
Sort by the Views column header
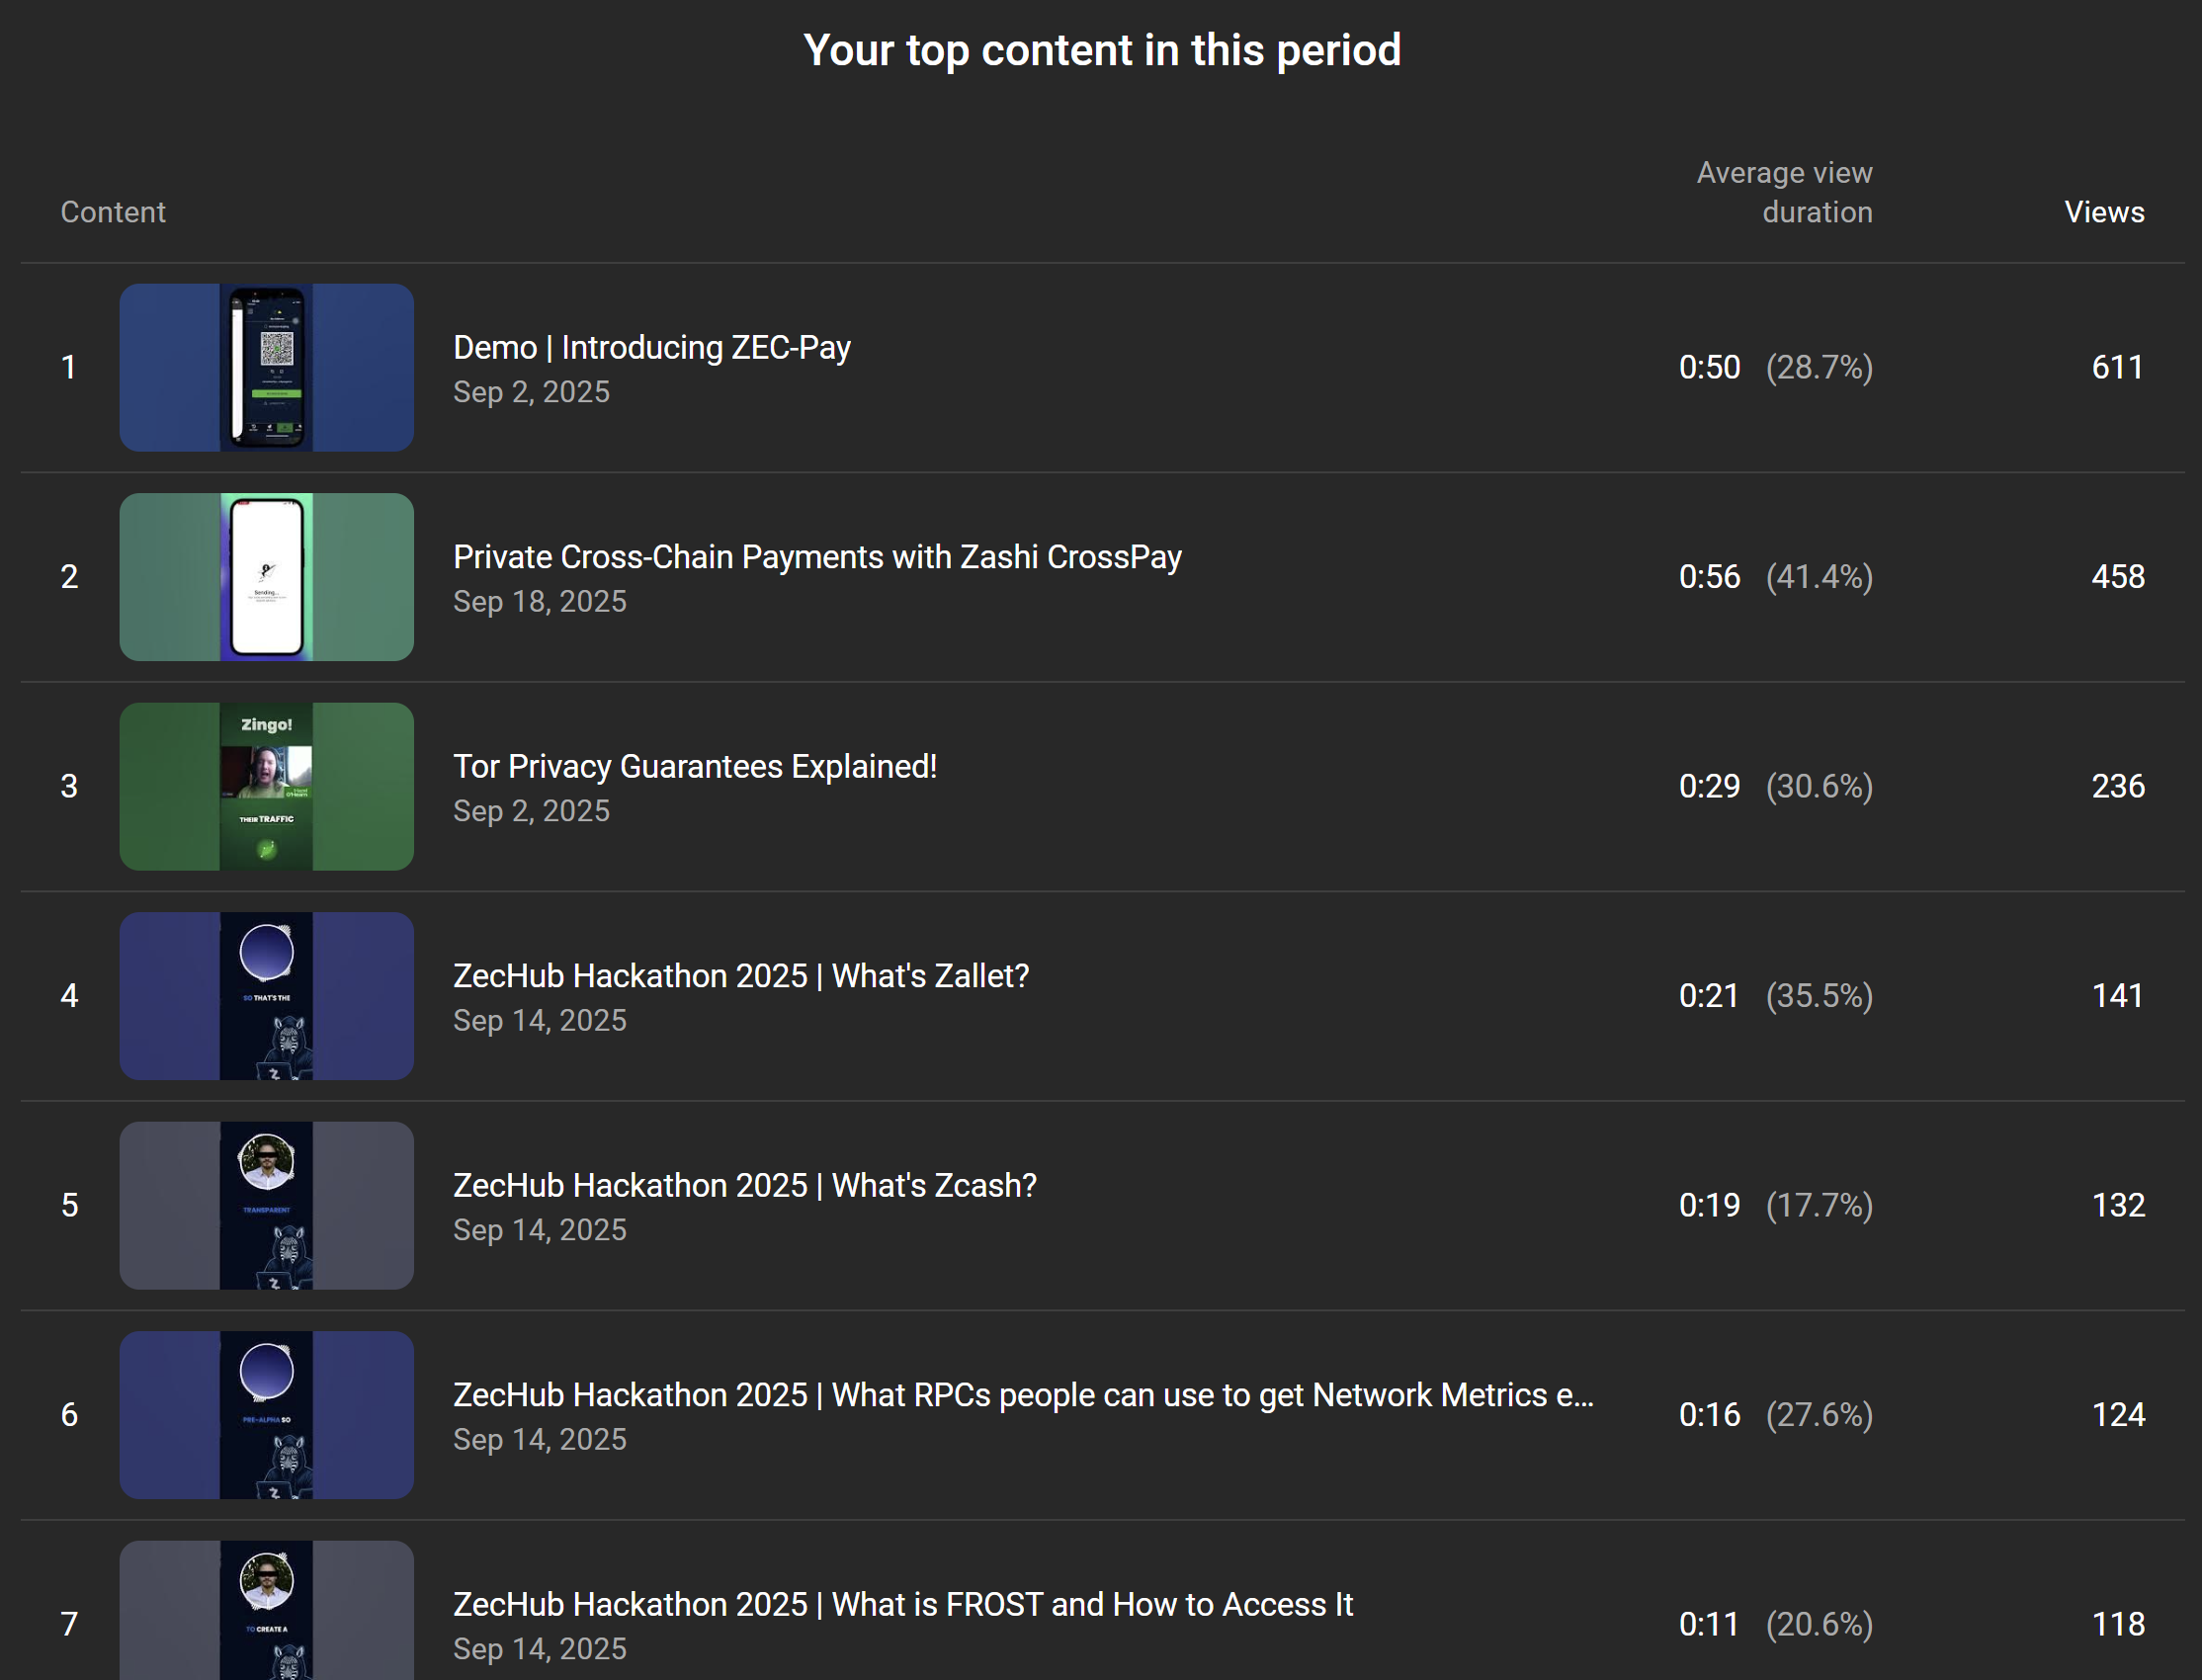(x=2103, y=212)
